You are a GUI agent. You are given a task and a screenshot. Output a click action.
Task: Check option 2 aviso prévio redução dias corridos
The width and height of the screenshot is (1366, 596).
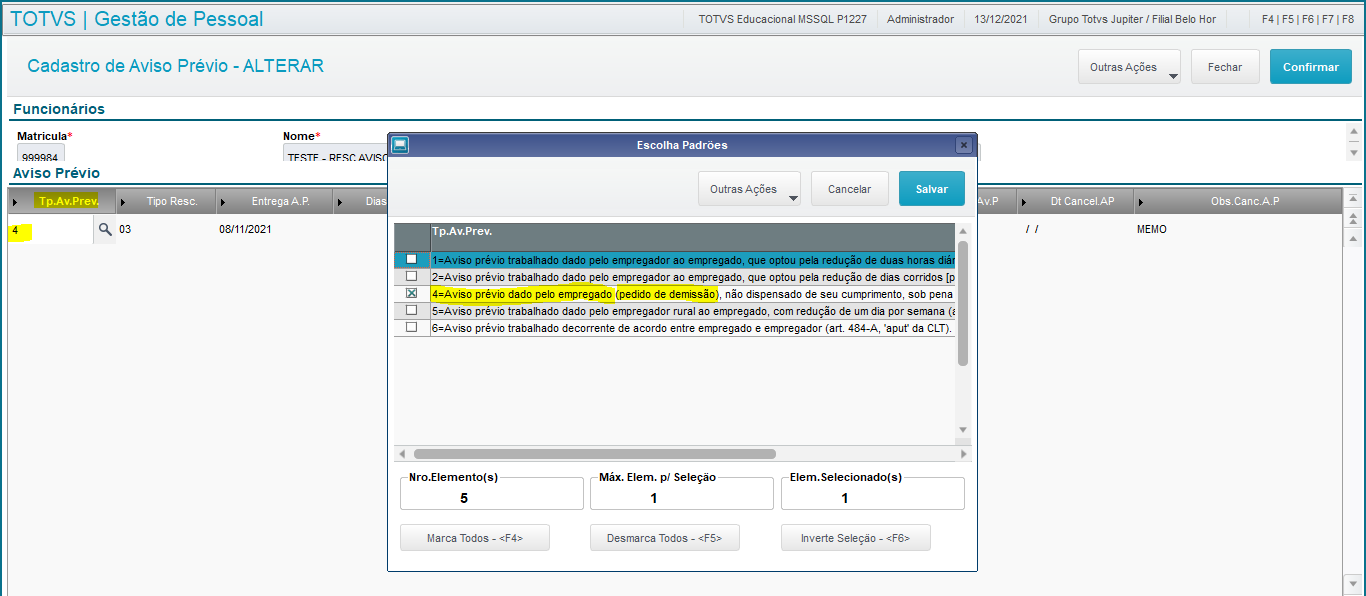tap(411, 276)
